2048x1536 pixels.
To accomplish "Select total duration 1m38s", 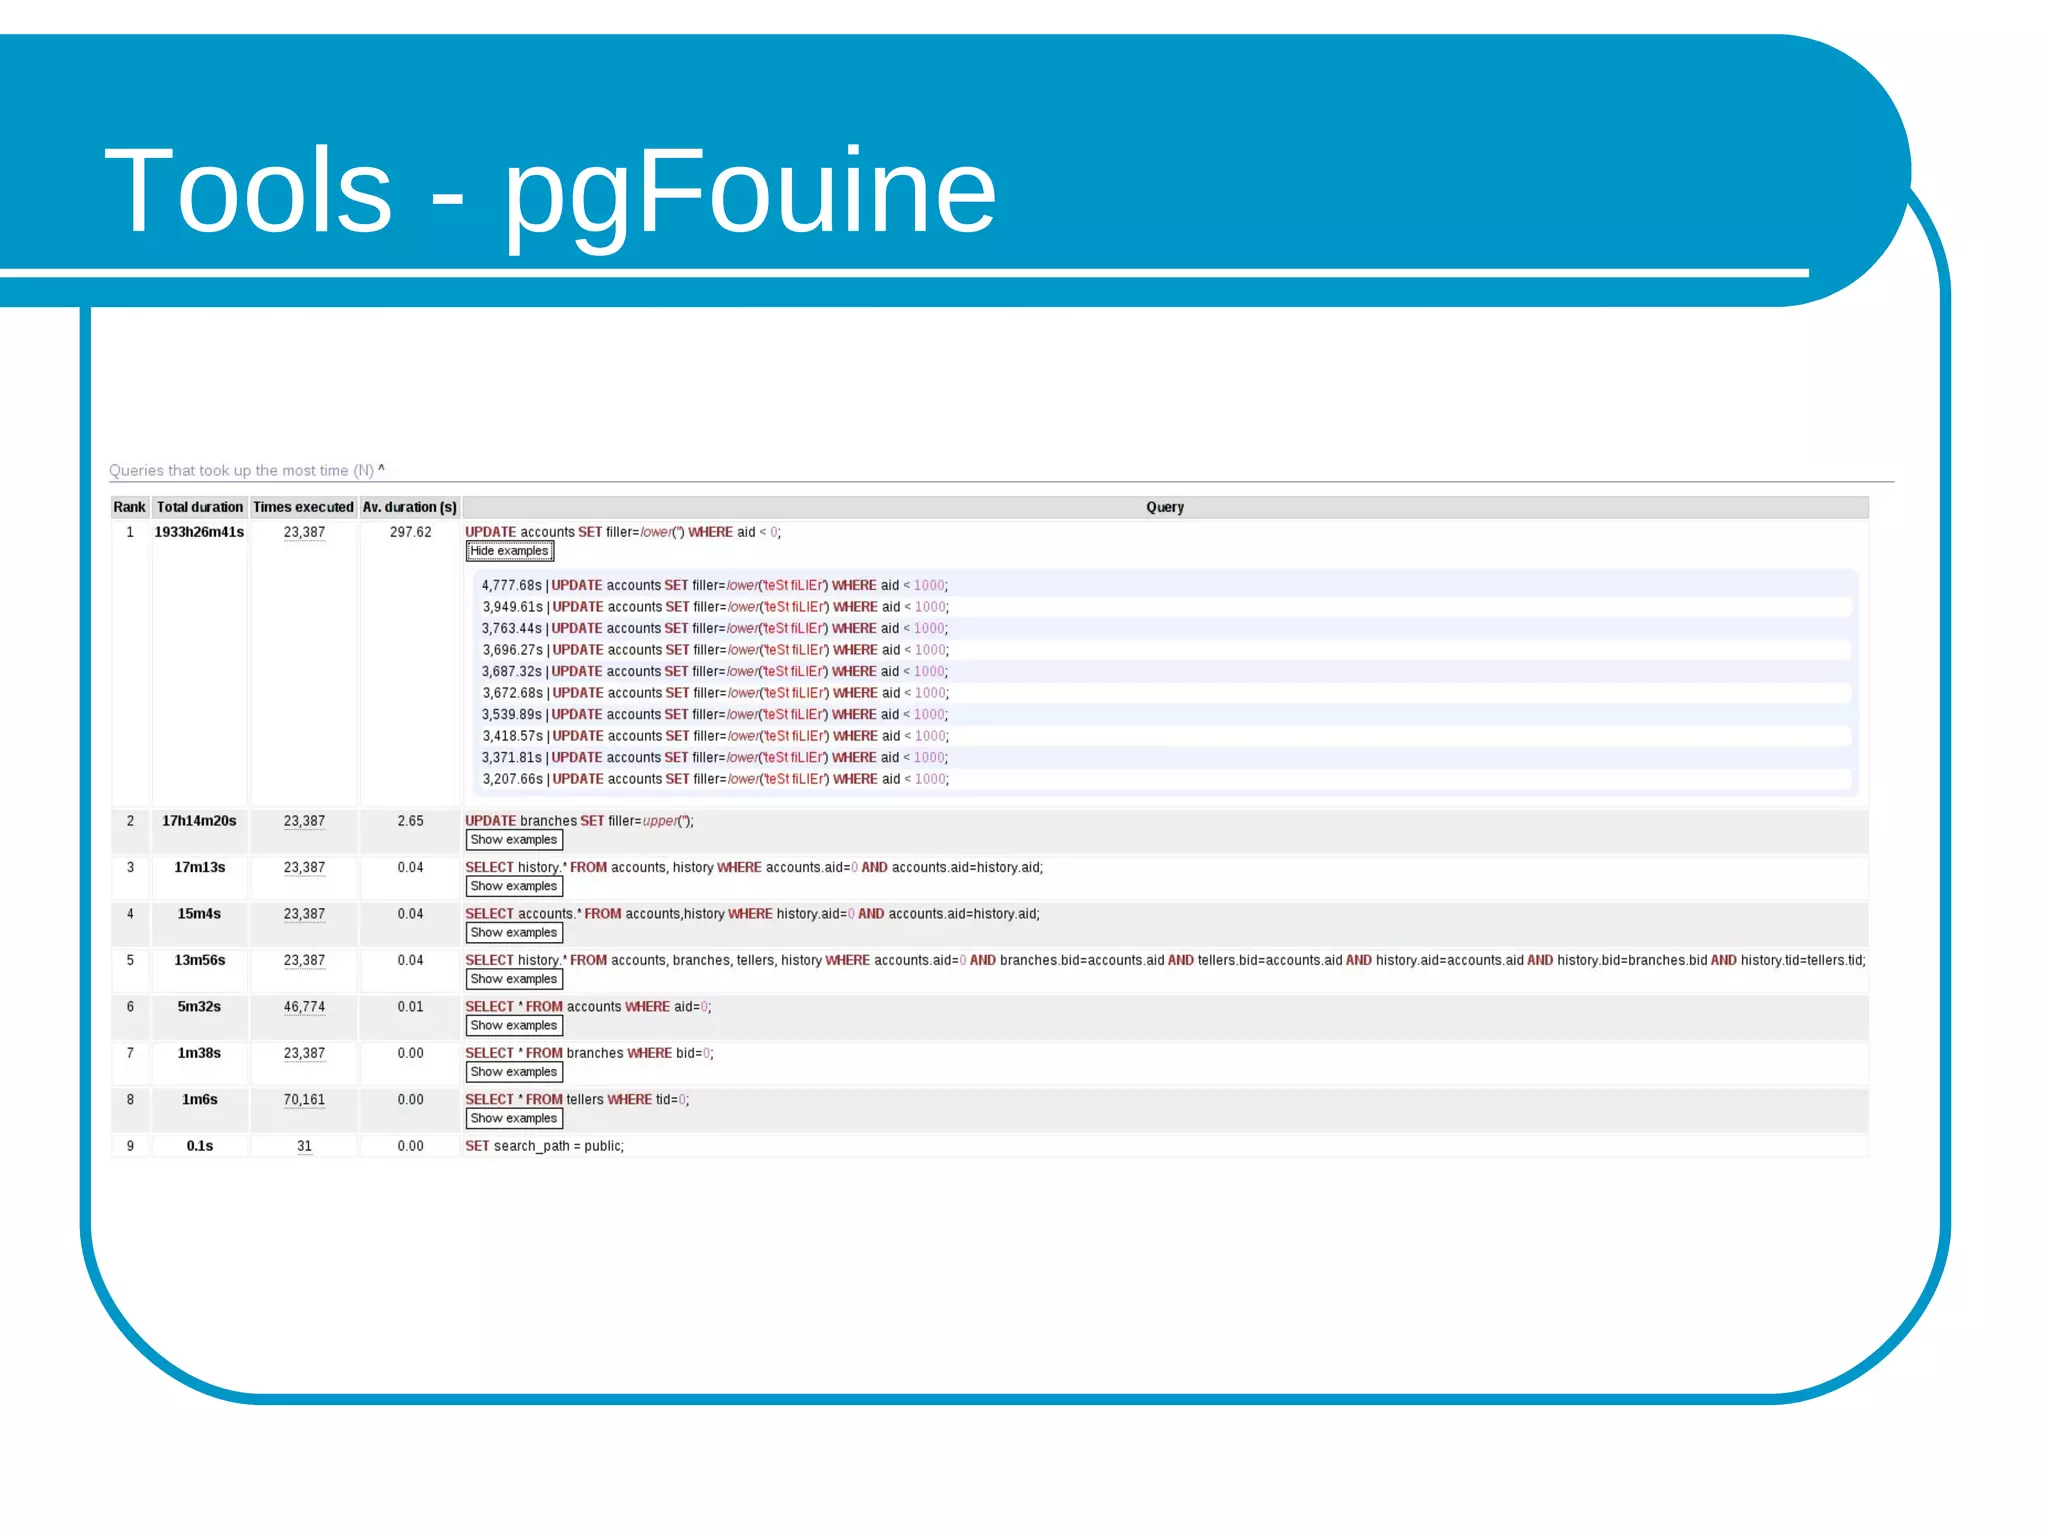I will 199,1053.
